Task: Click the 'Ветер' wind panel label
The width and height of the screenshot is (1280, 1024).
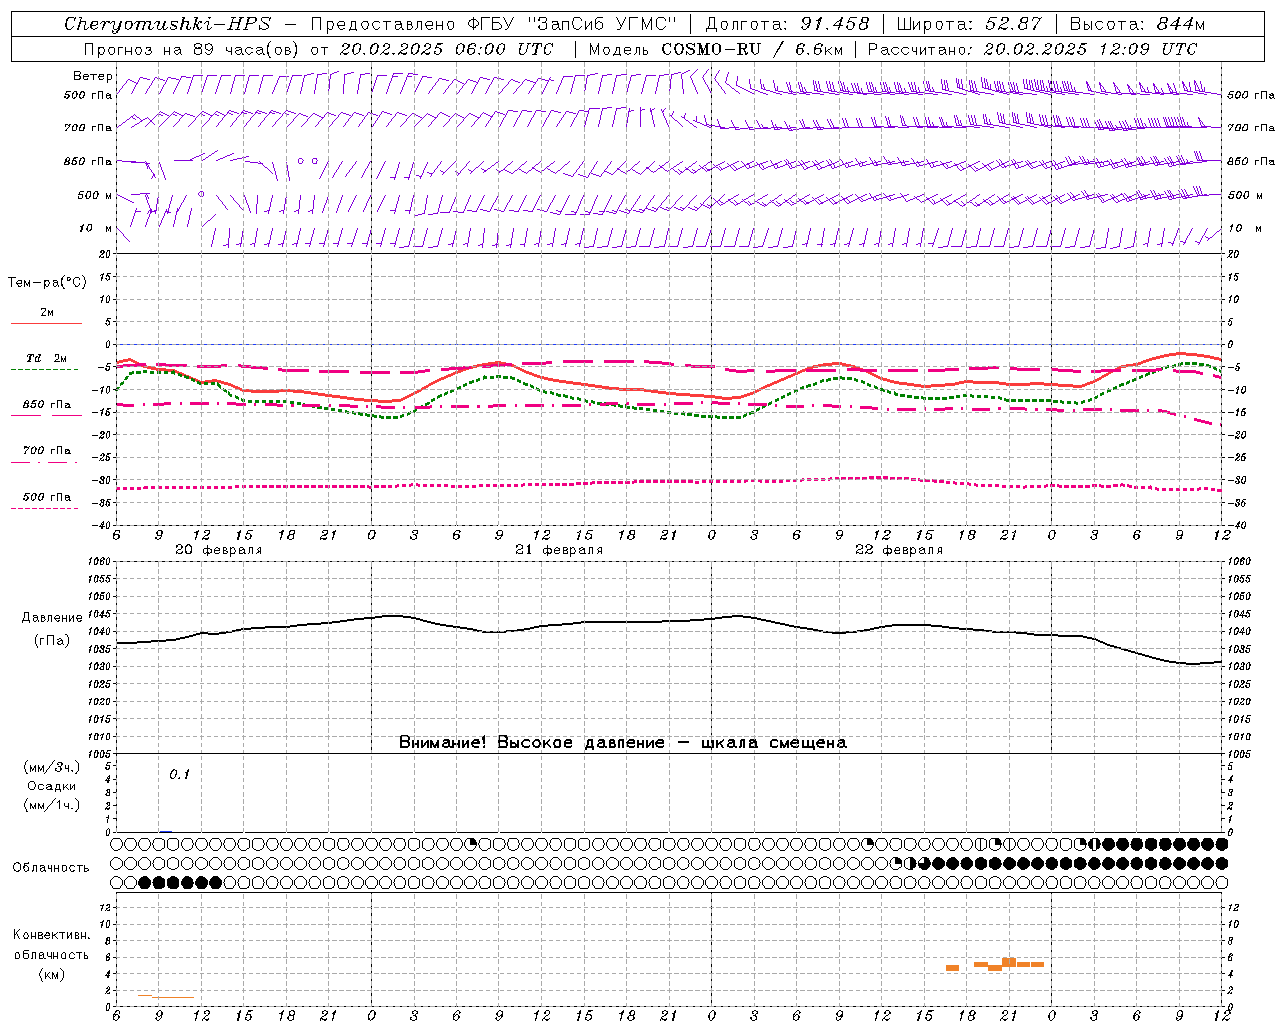Action: pos(93,76)
